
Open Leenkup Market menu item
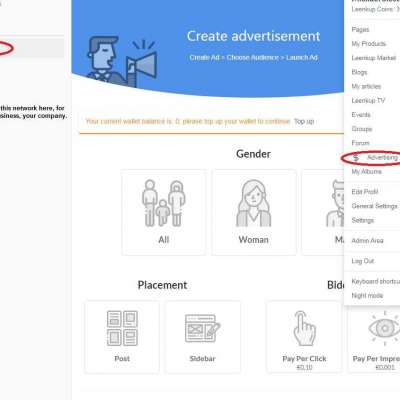pyautogui.click(x=374, y=58)
